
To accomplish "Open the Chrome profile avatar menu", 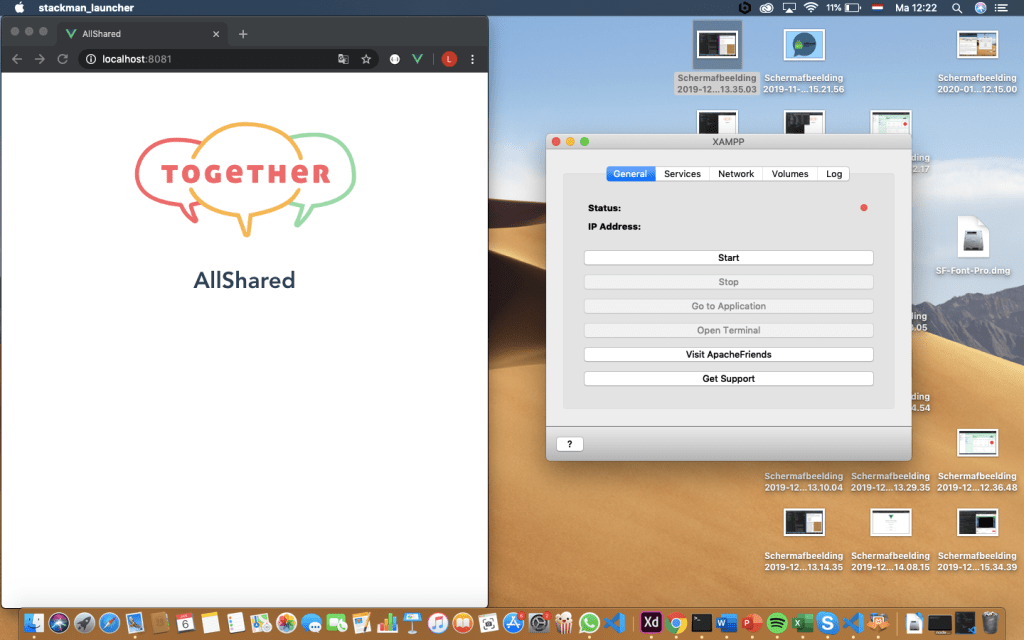I will pos(449,60).
